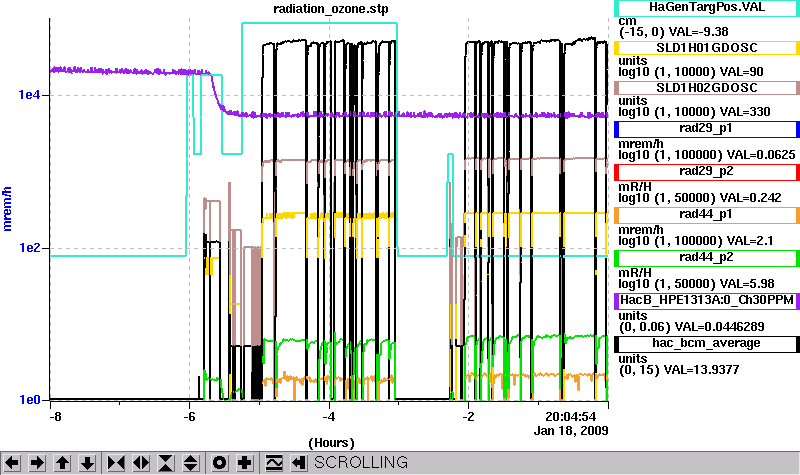Select the SLD1H01GDOSC yellow legend entry
This screenshot has width=800, height=475.
[707, 48]
